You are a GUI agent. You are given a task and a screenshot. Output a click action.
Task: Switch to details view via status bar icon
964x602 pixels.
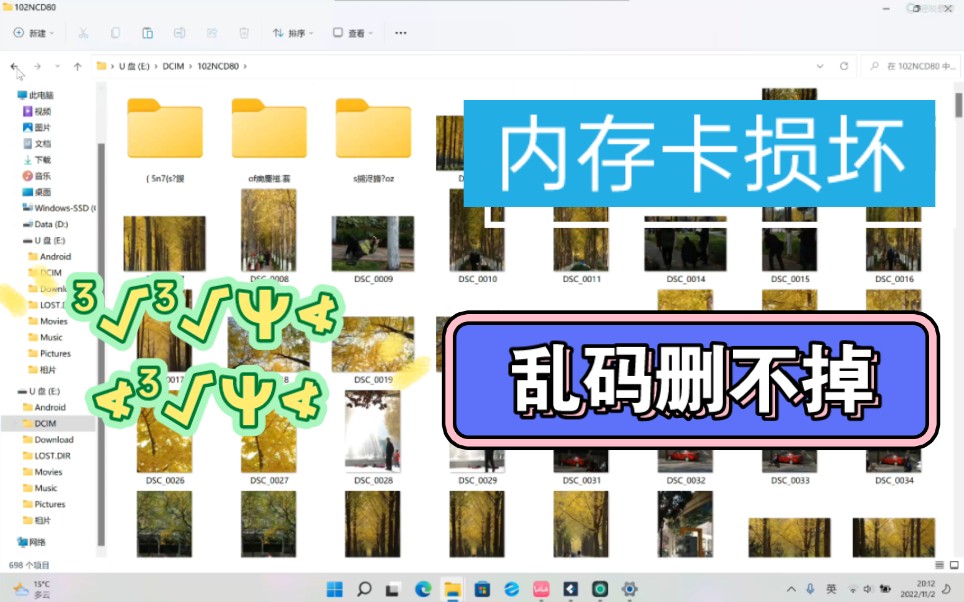click(x=938, y=565)
